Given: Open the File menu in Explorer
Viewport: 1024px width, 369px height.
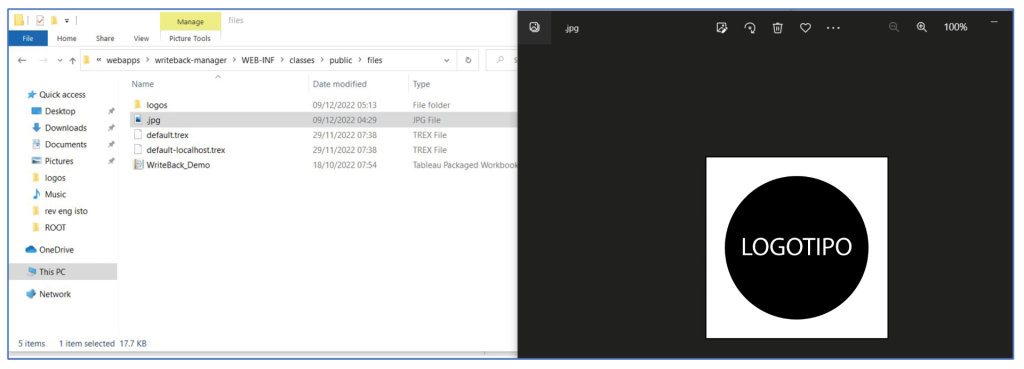Looking at the screenshot, I should pos(28,39).
